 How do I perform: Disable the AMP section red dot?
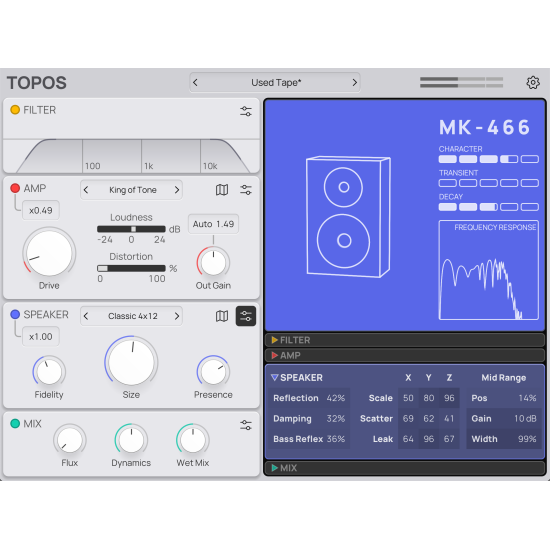click(x=15, y=188)
